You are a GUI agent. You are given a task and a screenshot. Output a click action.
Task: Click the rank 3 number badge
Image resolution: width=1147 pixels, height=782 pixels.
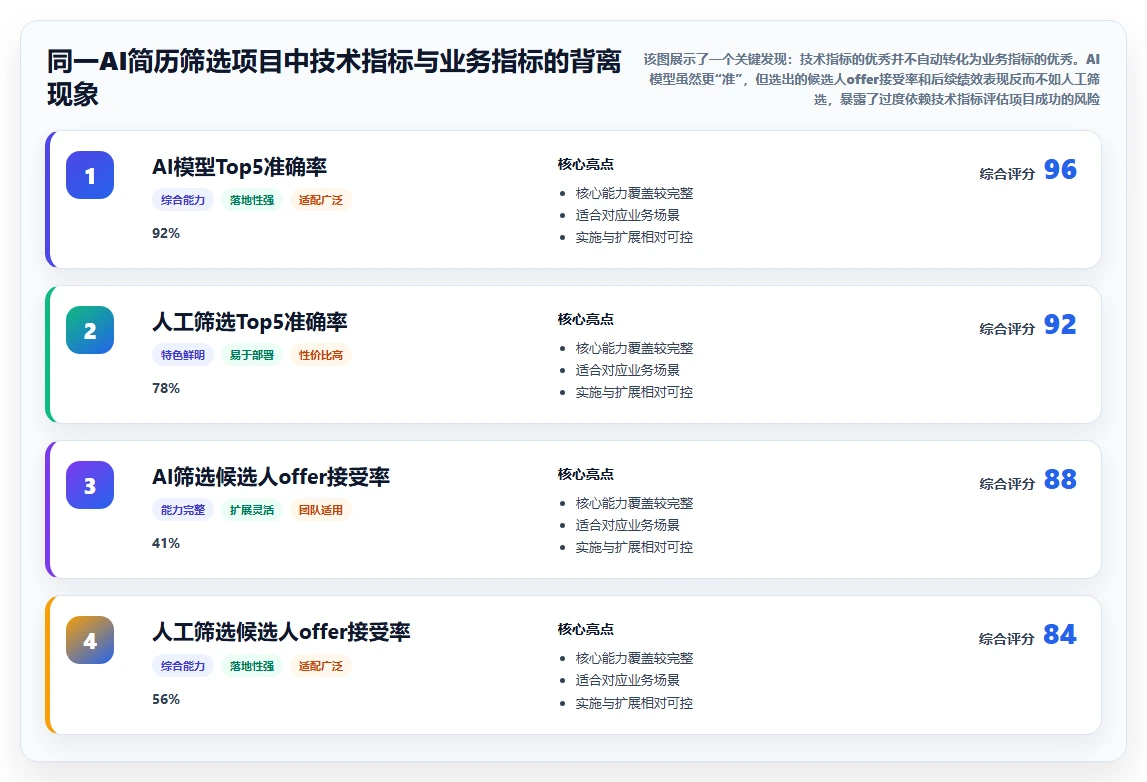pos(90,486)
